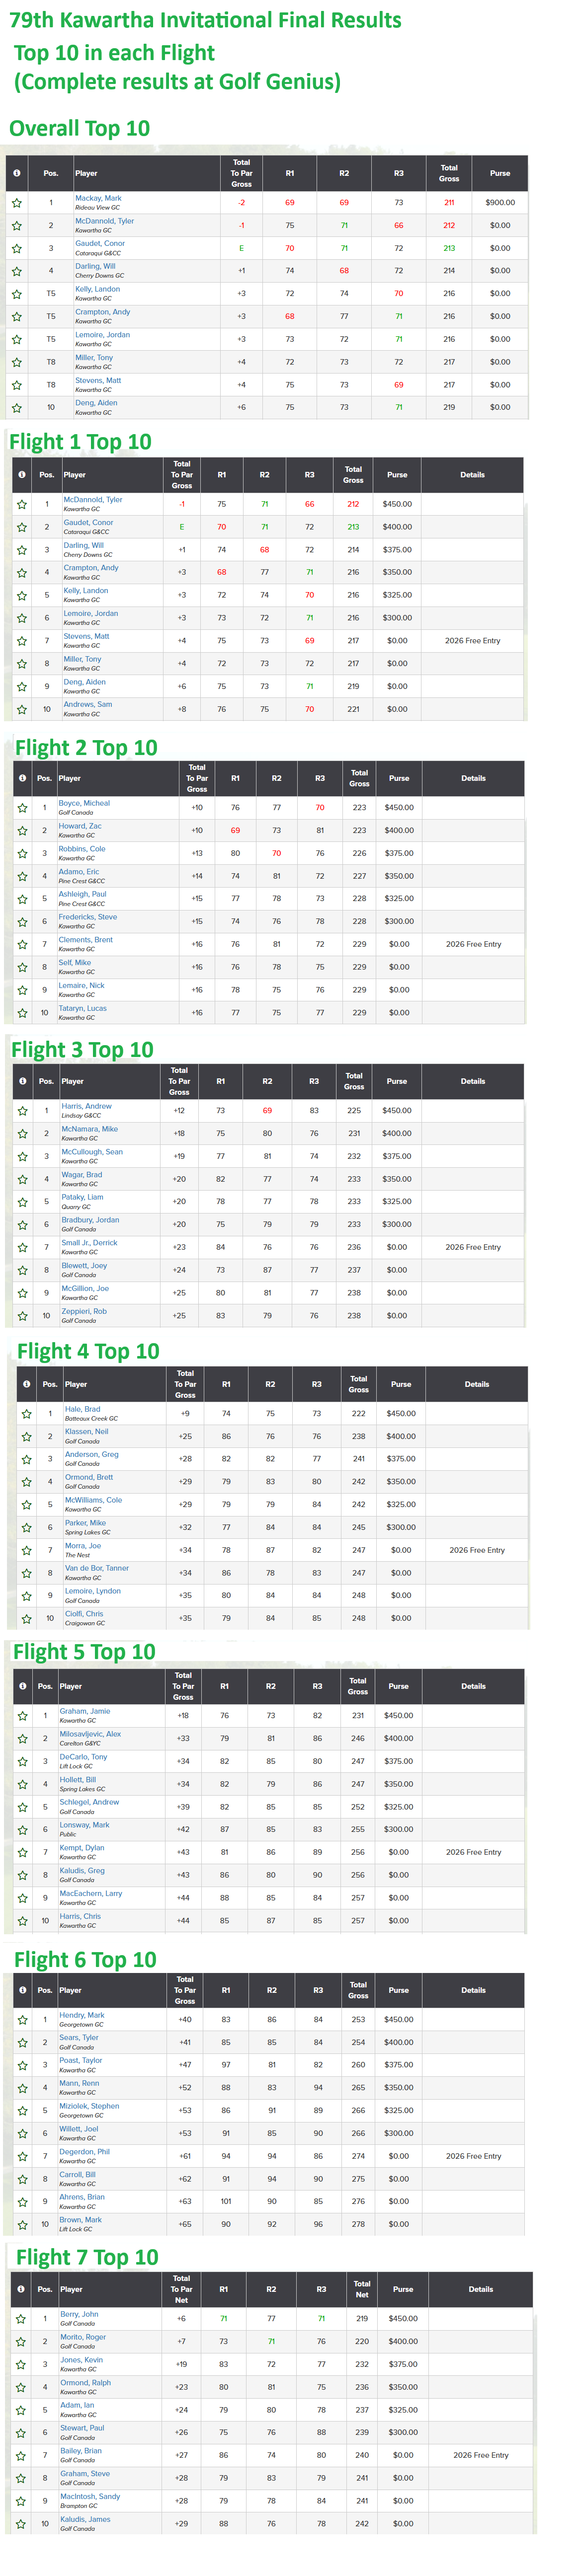Click Total Net header in Flight 7
Screen dimensions: 580x2576
pos(362,2289)
